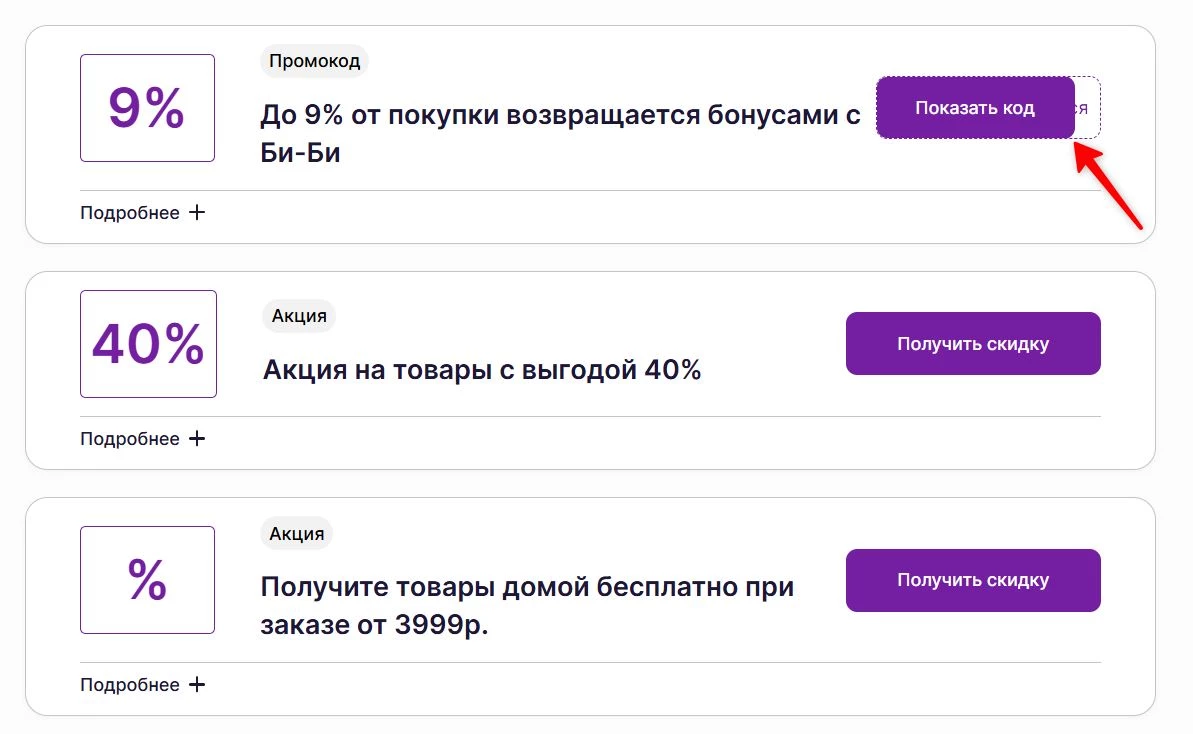
Task: Click the «Показать код» button
Action: (x=975, y=107)
